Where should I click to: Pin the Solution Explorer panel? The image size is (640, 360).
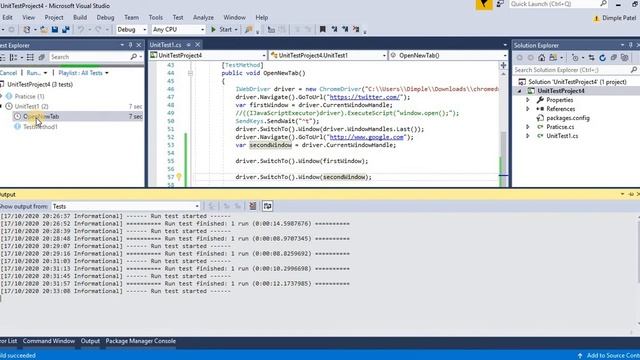coord(631,45)
